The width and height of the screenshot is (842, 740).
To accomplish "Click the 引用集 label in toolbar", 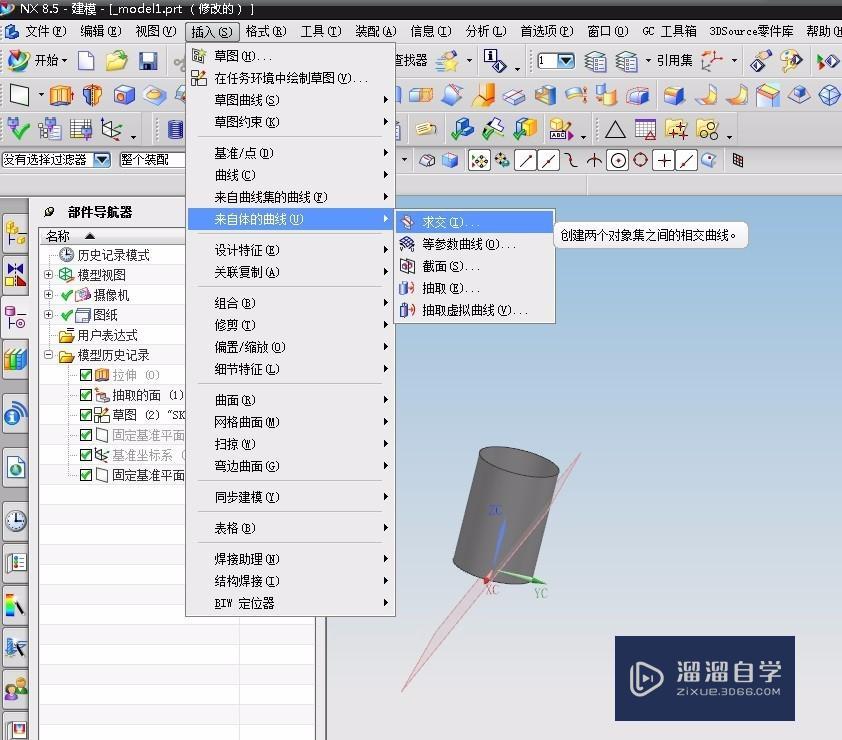I will pos(674,61).
